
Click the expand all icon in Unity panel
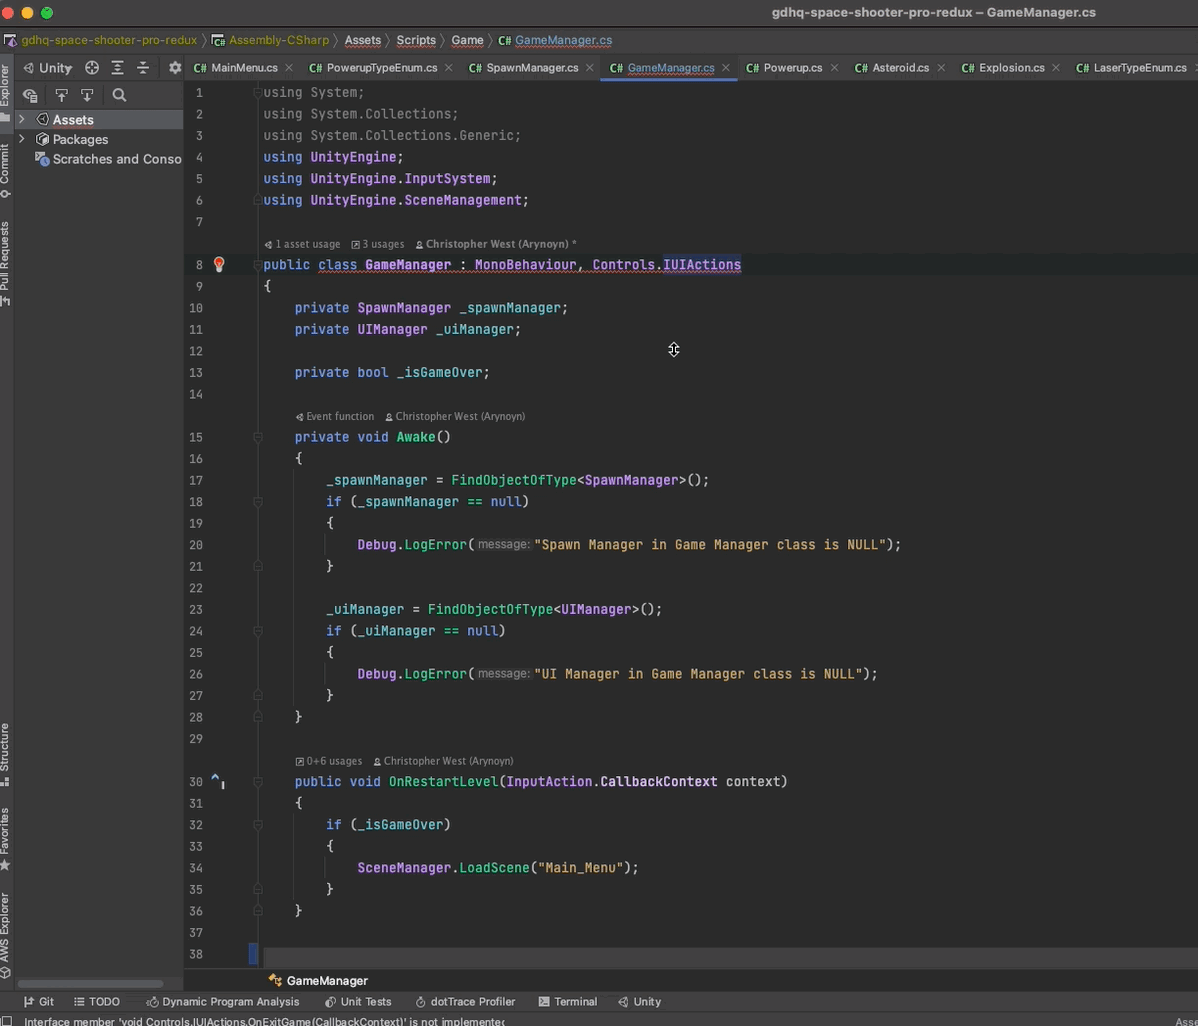click(118, 68)
